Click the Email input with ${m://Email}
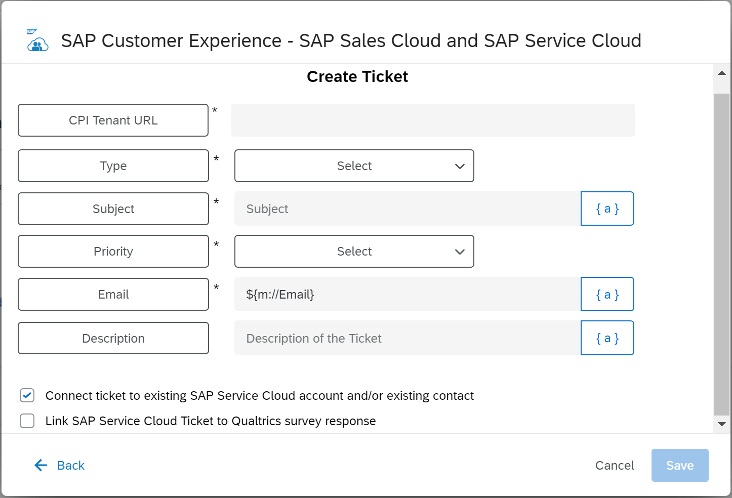 click(x=408, y=294)
